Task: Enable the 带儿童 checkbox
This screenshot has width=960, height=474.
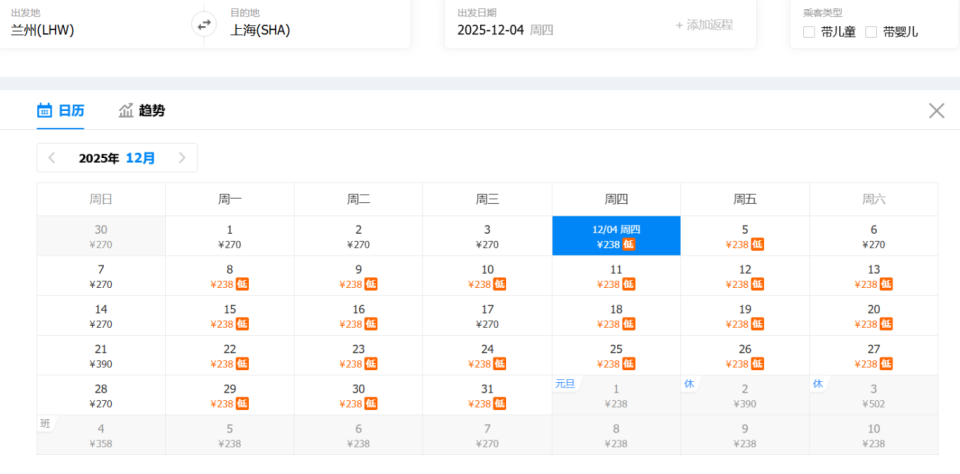Action: [x=809, y=32]
